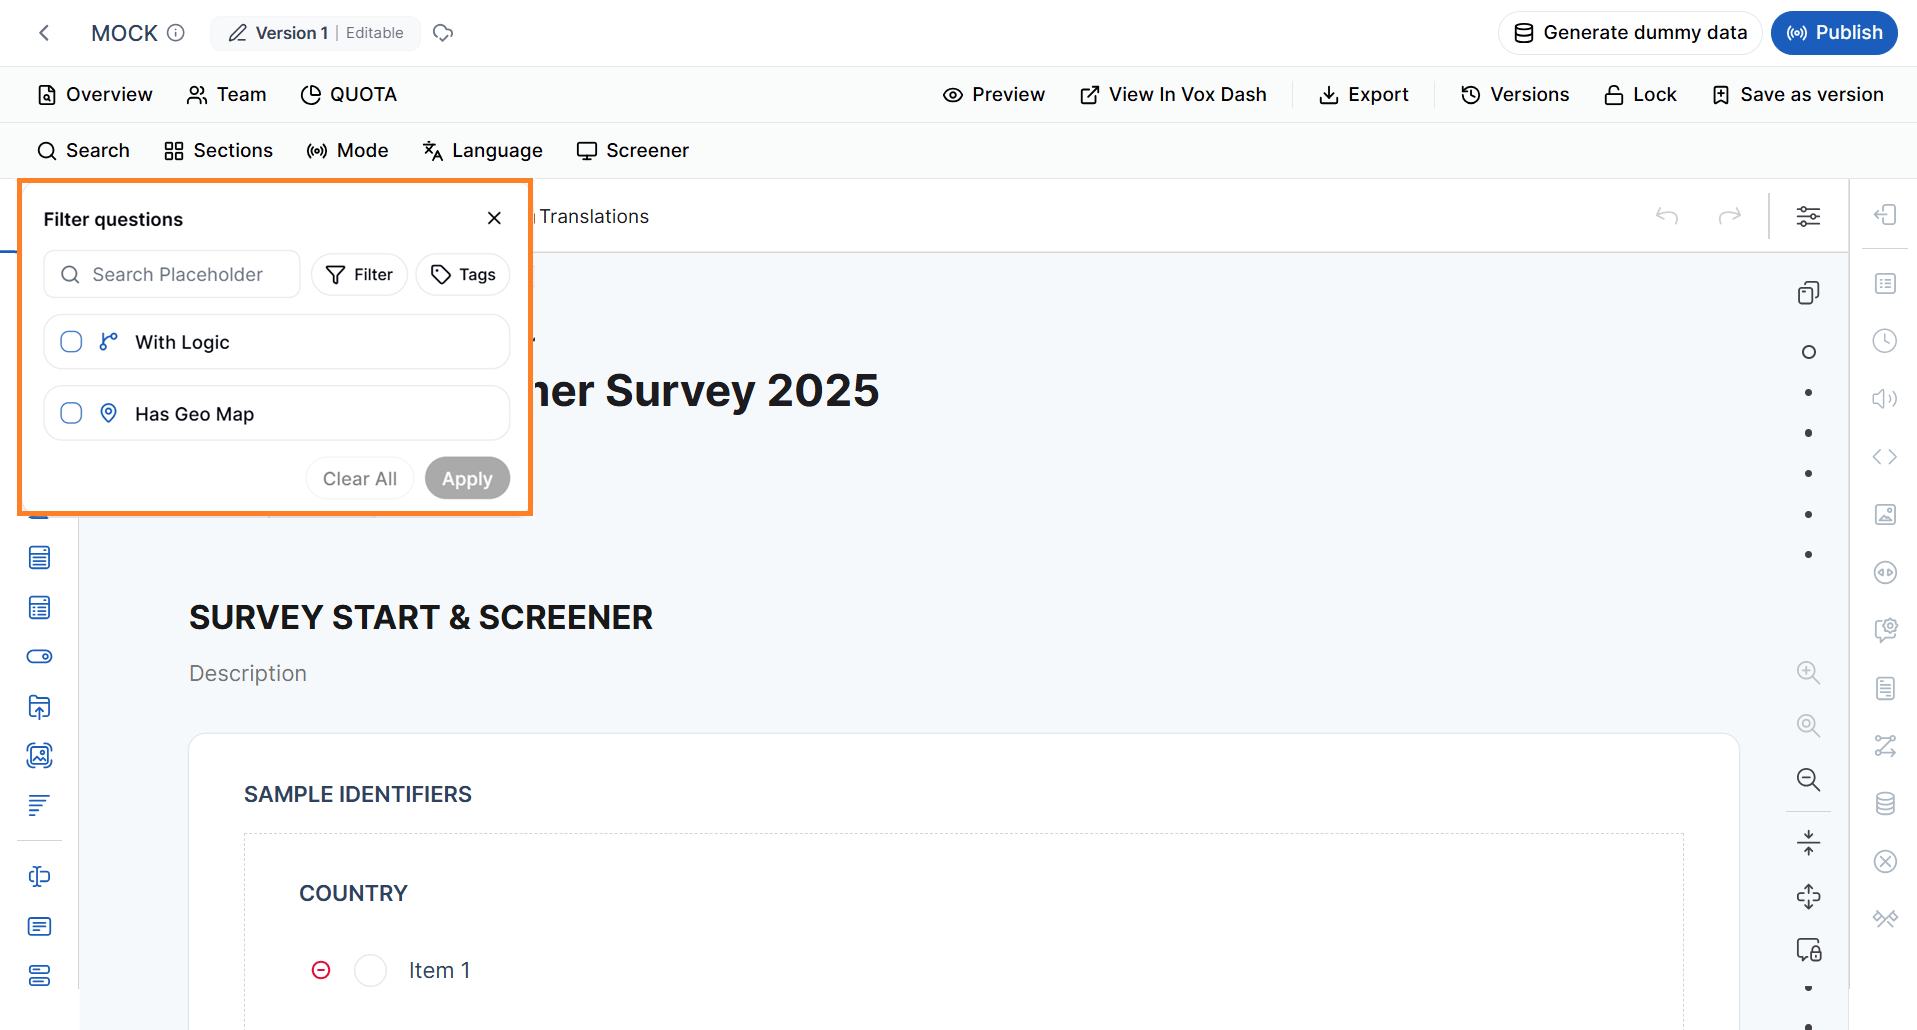Click the Search Placeholder input field
The height and width of the screenshot is (1030, 1917).
(x=172, y=274)
